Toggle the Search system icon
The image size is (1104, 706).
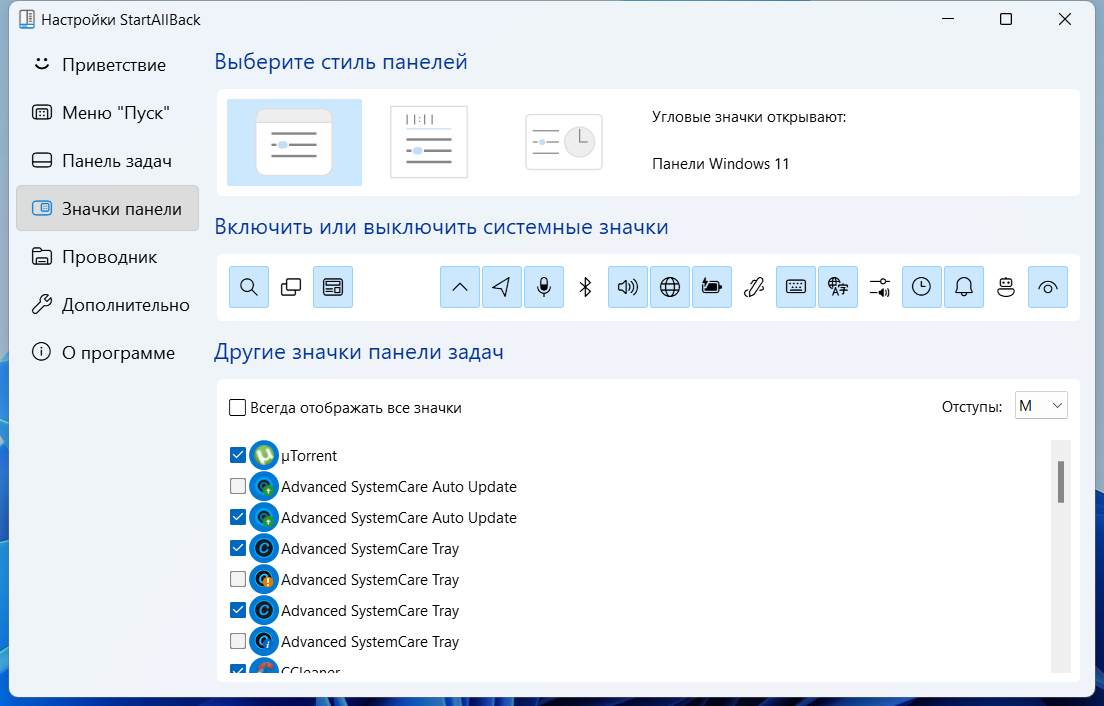[x=249, y=287]
